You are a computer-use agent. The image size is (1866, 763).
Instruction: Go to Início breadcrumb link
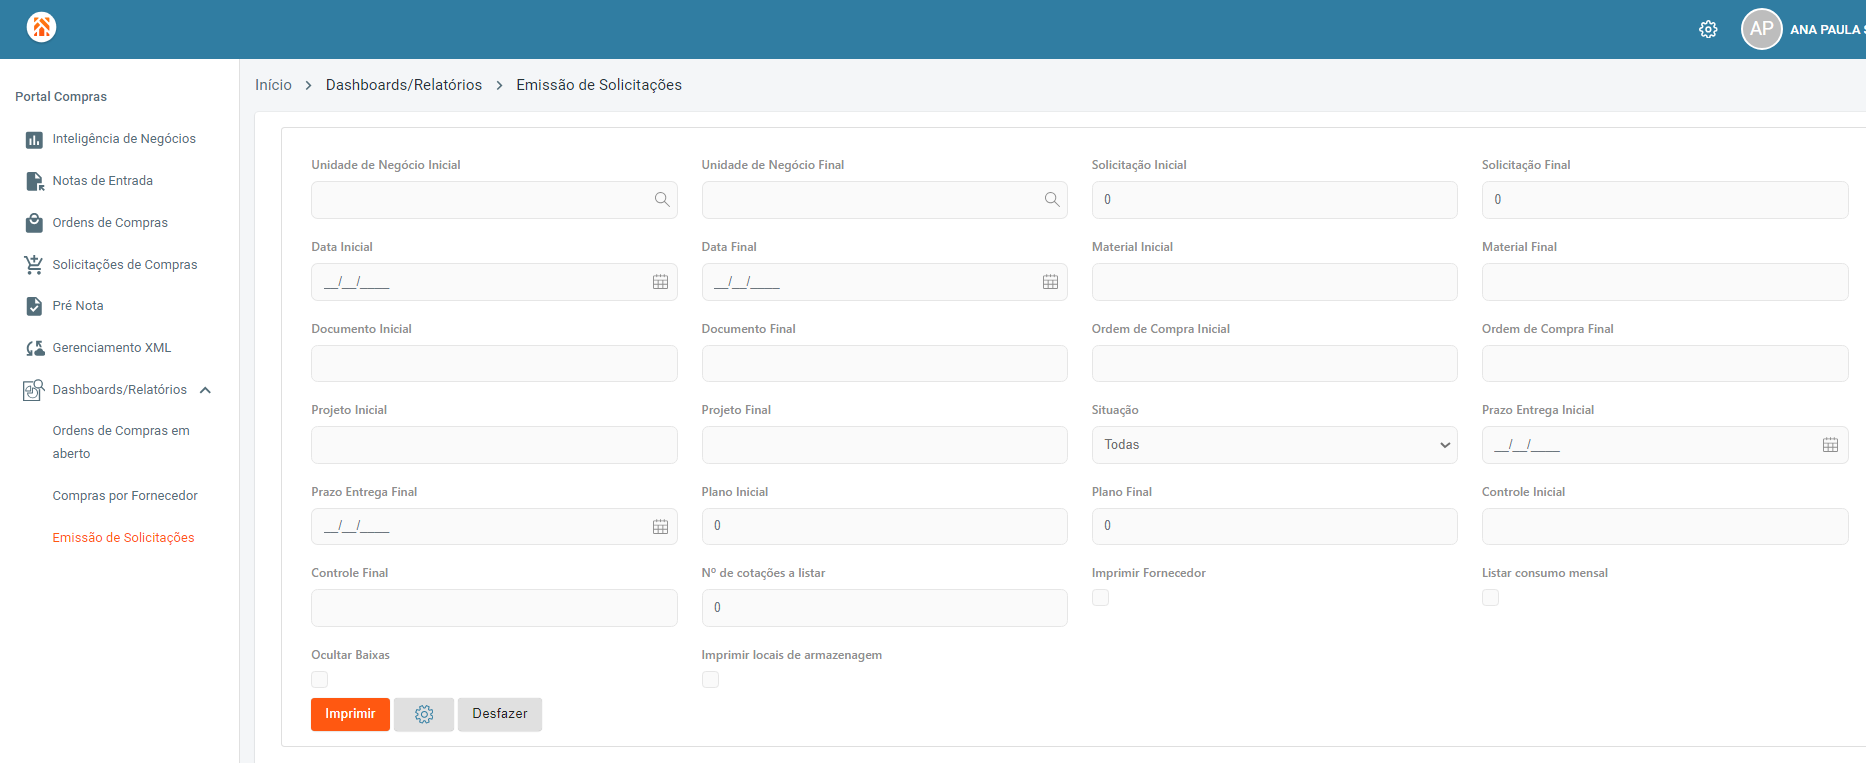pyautogui.click(x=273, y=85)
